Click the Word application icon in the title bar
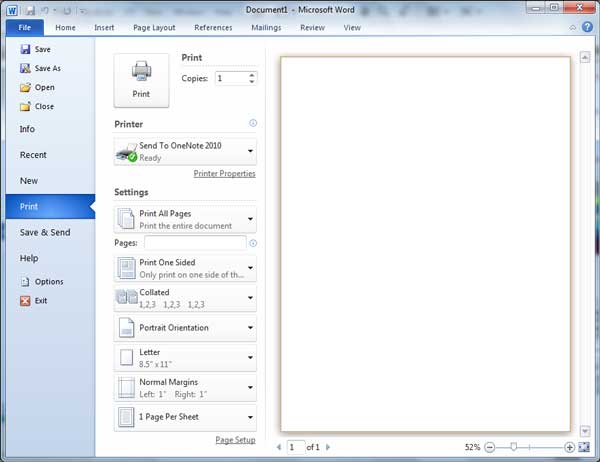The image size is (600, 462). click(x=12, y=10)
